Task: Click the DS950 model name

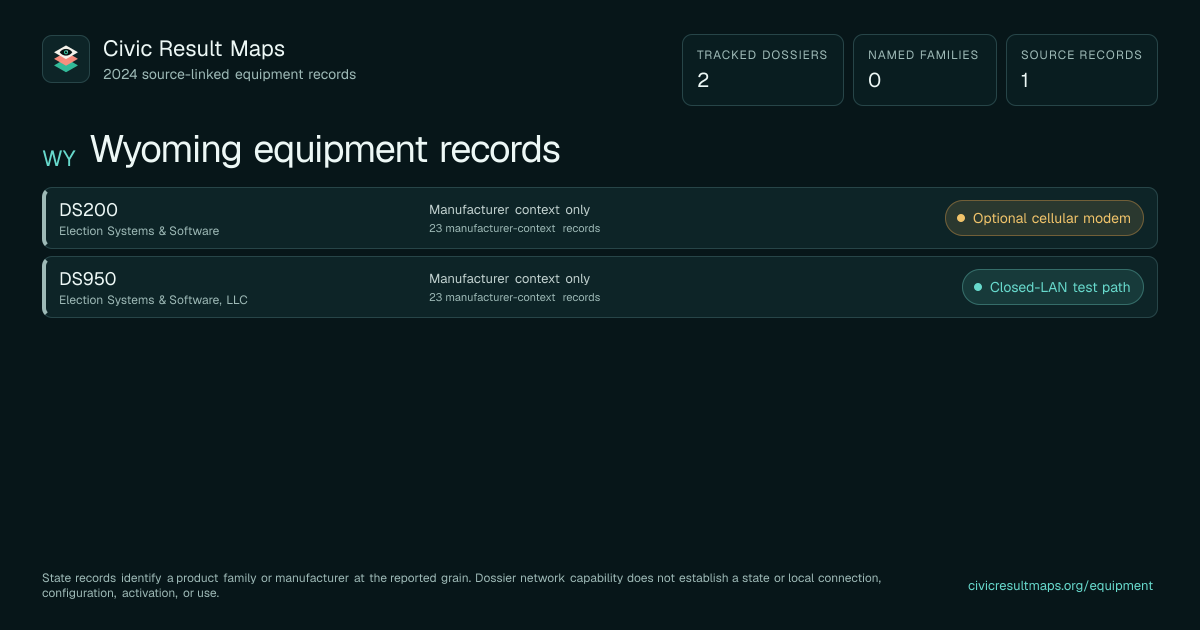Action: point(88,279)
